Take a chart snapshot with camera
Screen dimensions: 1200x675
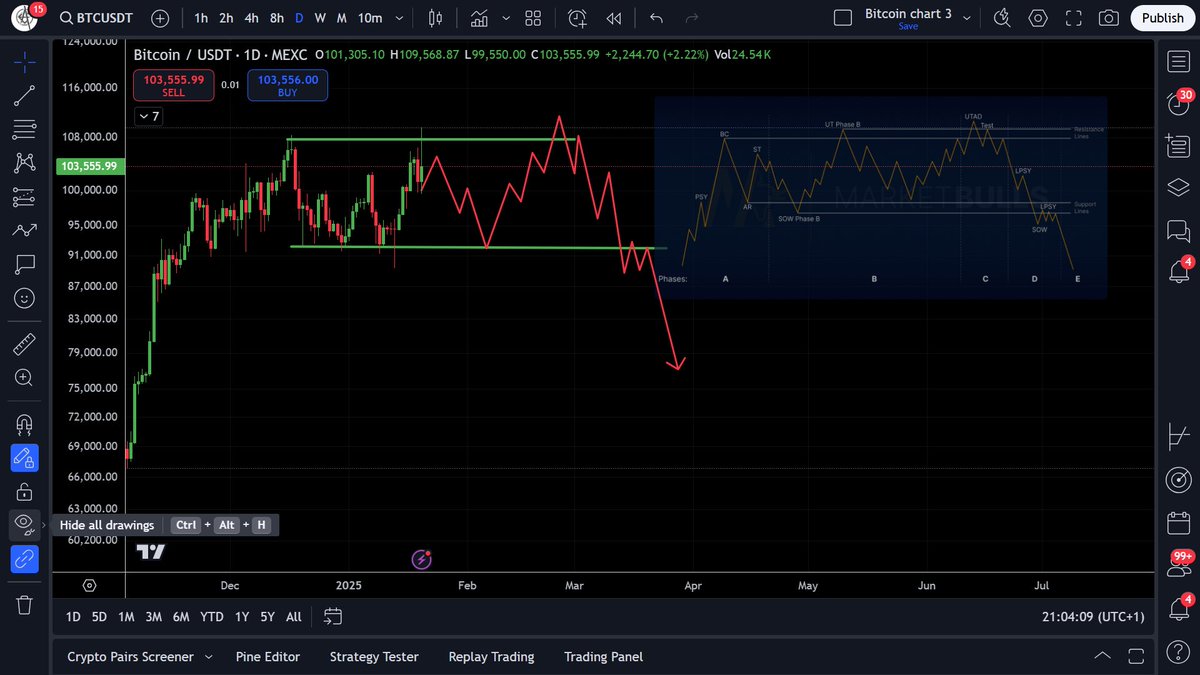[1108, 18]
